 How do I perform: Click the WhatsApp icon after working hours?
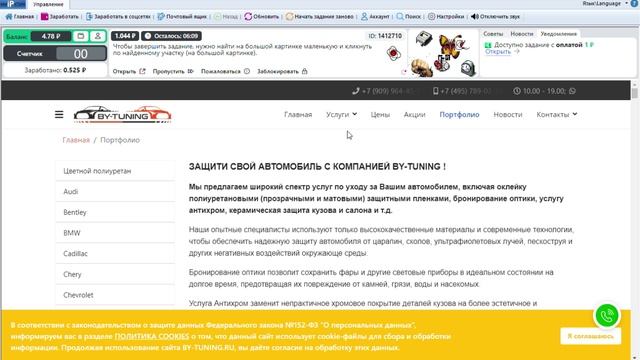pyautogui.click(x=572, y=91)
